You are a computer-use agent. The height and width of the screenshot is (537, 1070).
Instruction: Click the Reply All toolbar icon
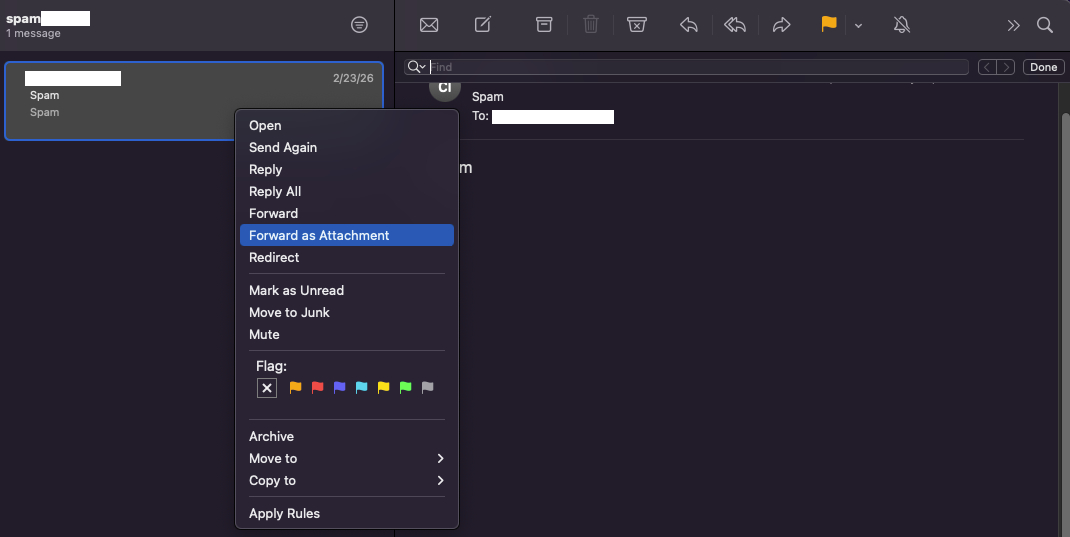click(735, 25)
